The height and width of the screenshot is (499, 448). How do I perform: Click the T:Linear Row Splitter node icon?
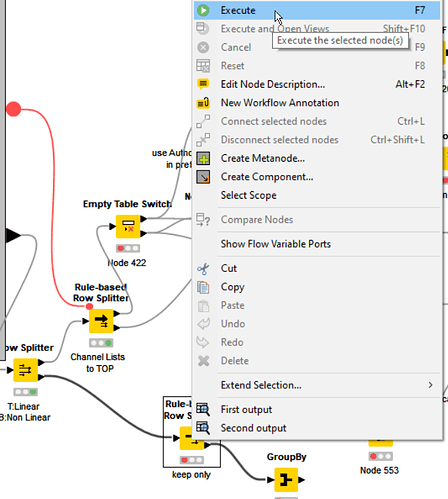point(25,370)
